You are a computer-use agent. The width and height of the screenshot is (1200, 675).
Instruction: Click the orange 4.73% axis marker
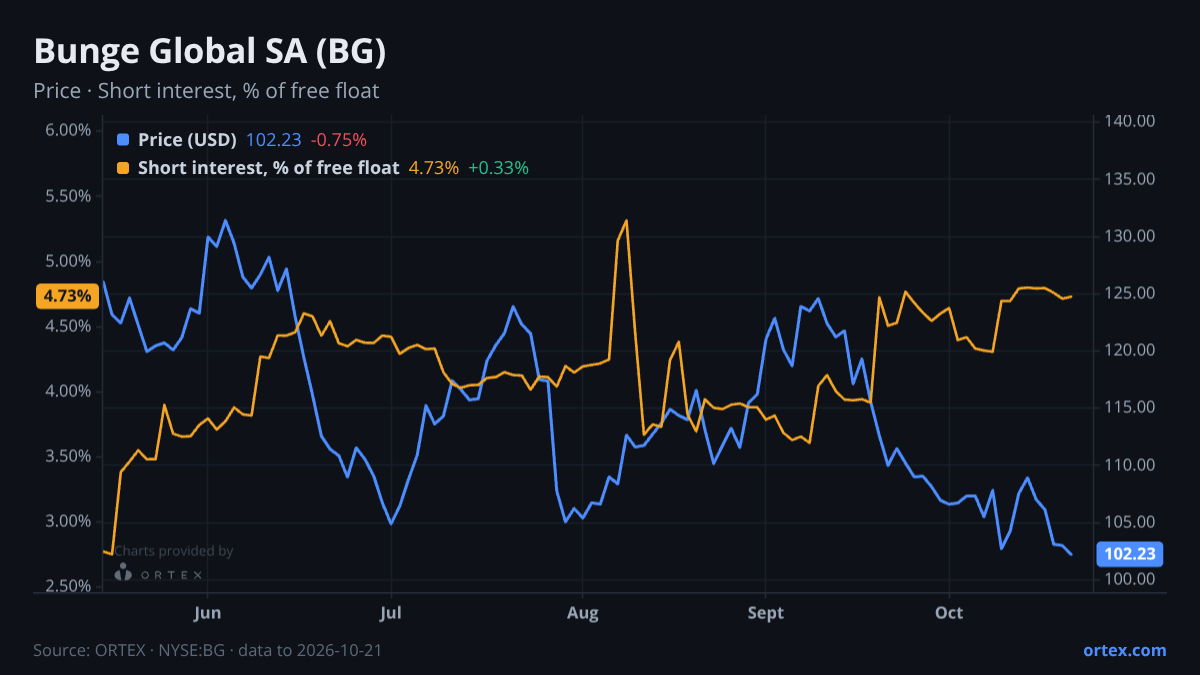pos(66,296)
